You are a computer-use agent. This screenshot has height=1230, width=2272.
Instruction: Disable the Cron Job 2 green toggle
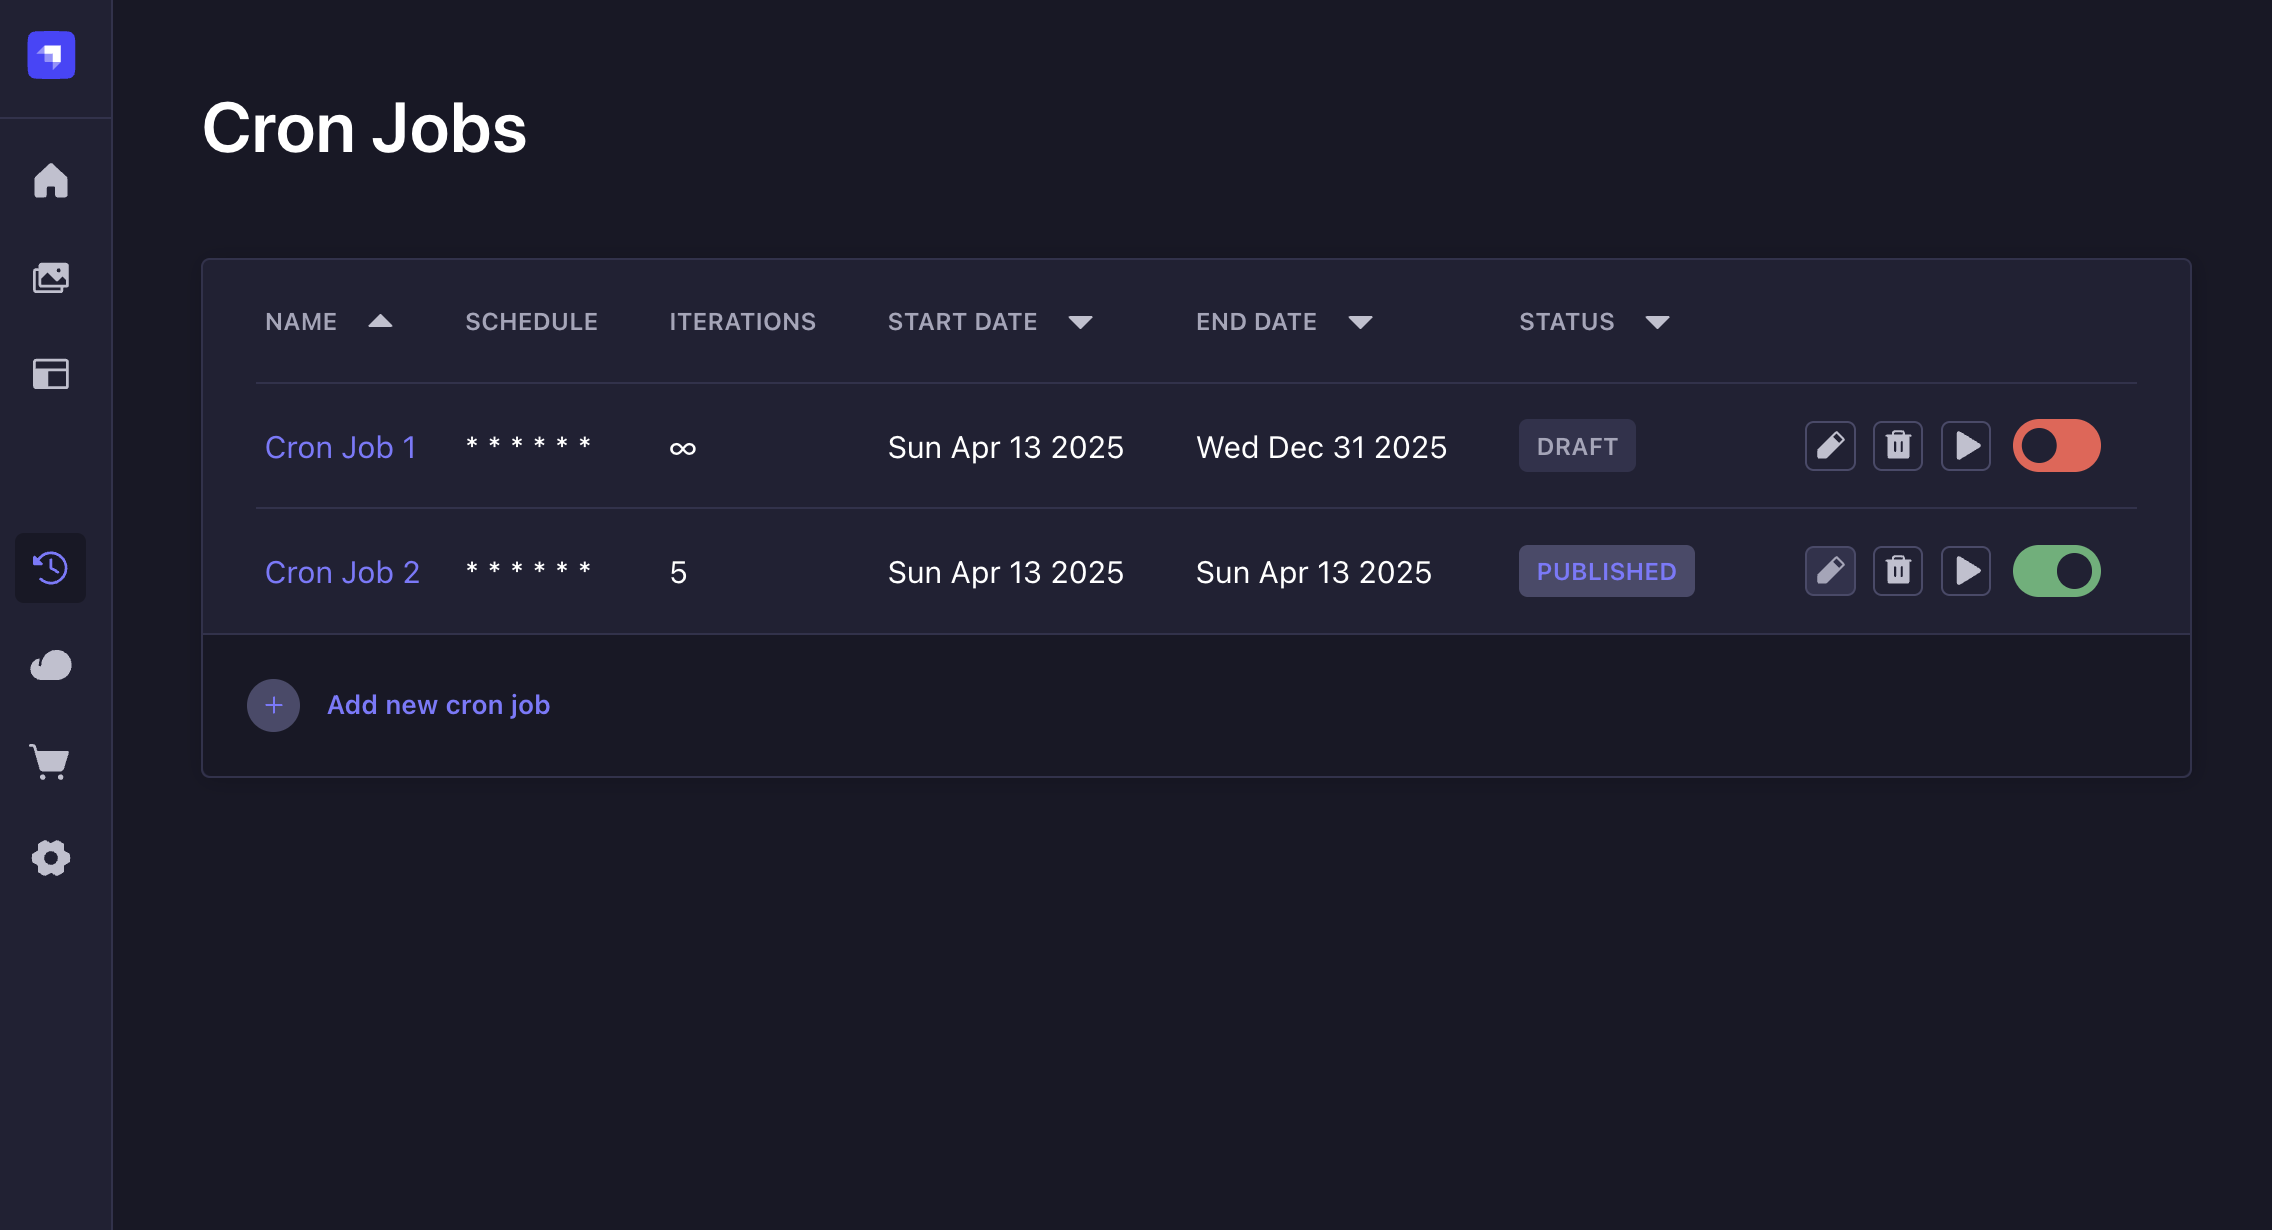point(2056,571)
